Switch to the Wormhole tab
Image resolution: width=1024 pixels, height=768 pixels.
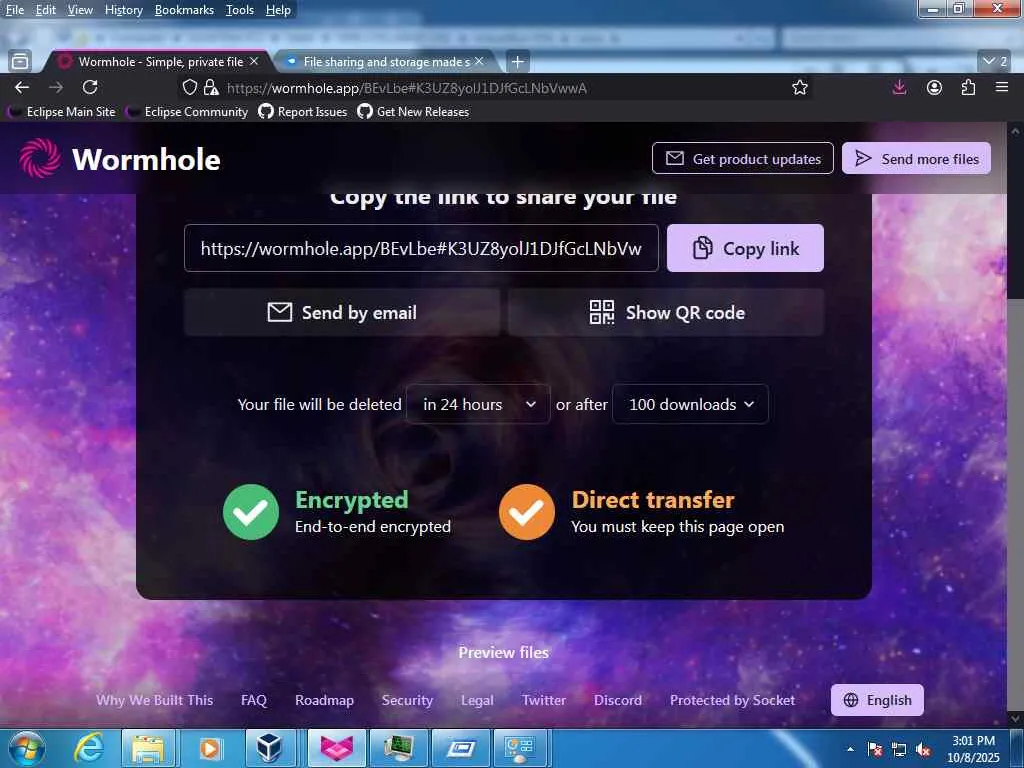[x=157, y=61]
